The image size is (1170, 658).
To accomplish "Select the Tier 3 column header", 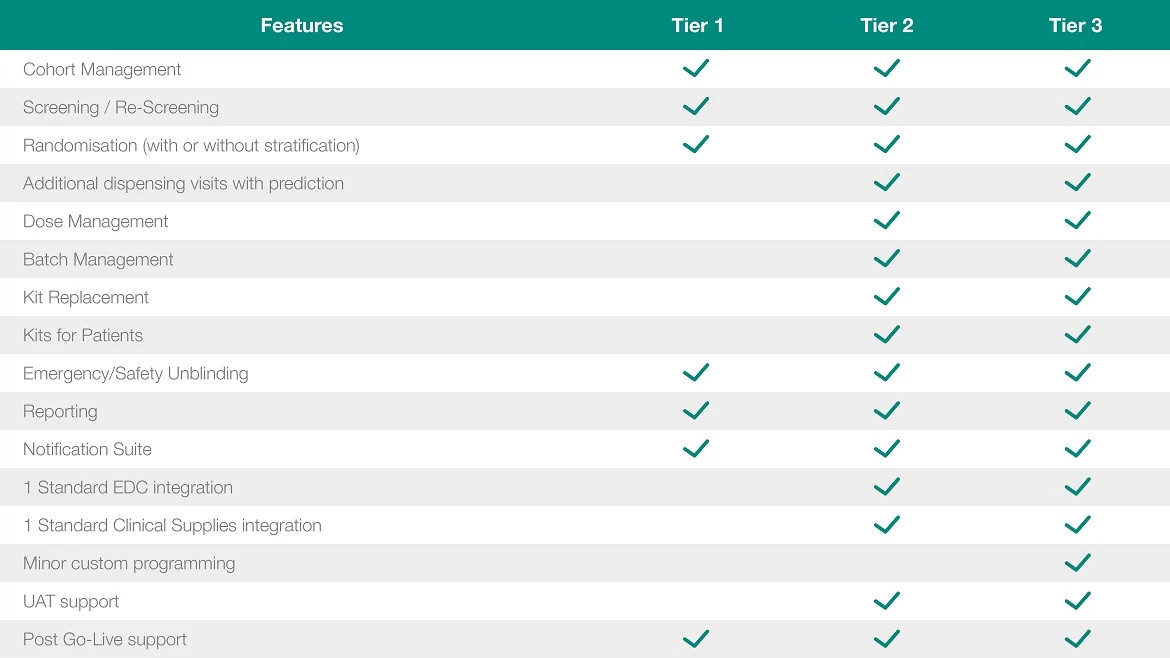I will [1075, 26].
